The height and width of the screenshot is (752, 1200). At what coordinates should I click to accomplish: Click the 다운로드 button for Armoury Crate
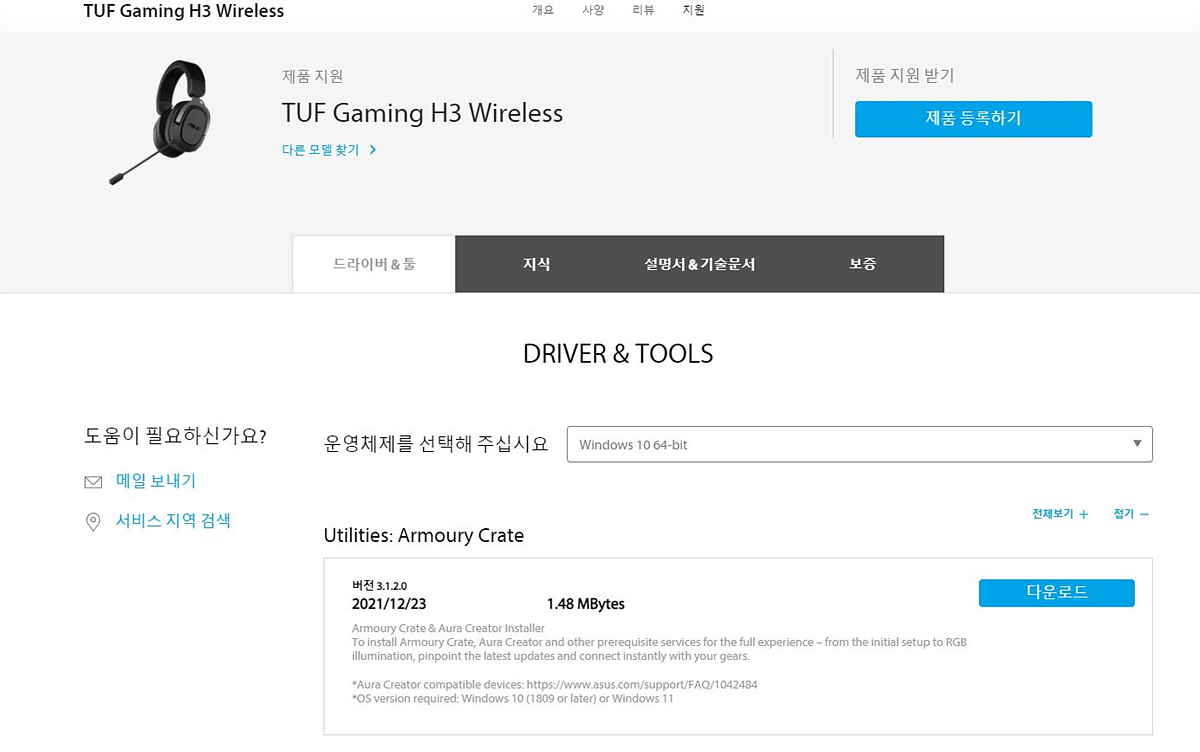(1056, 592)
